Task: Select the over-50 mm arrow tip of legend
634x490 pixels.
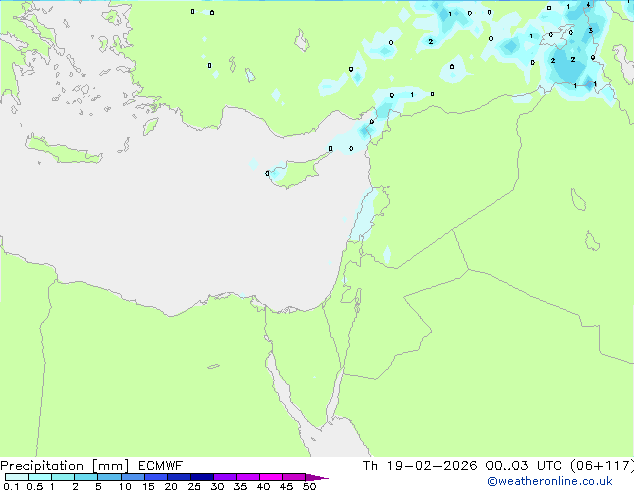Action: [x=317, y=477]
